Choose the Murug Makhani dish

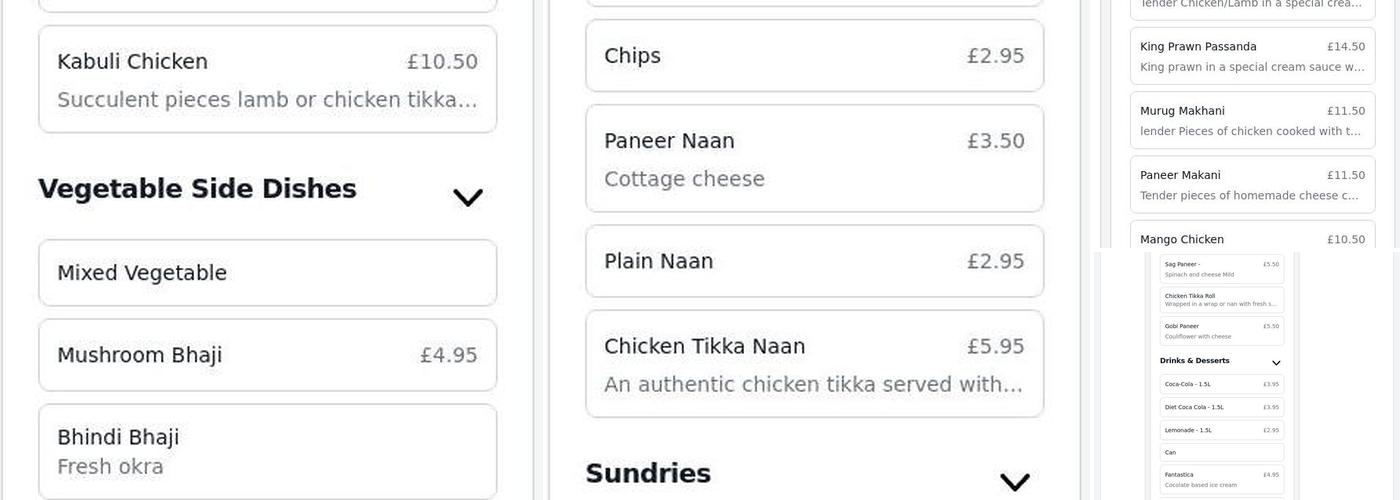pyautogui.click(x=1252, y=120)
